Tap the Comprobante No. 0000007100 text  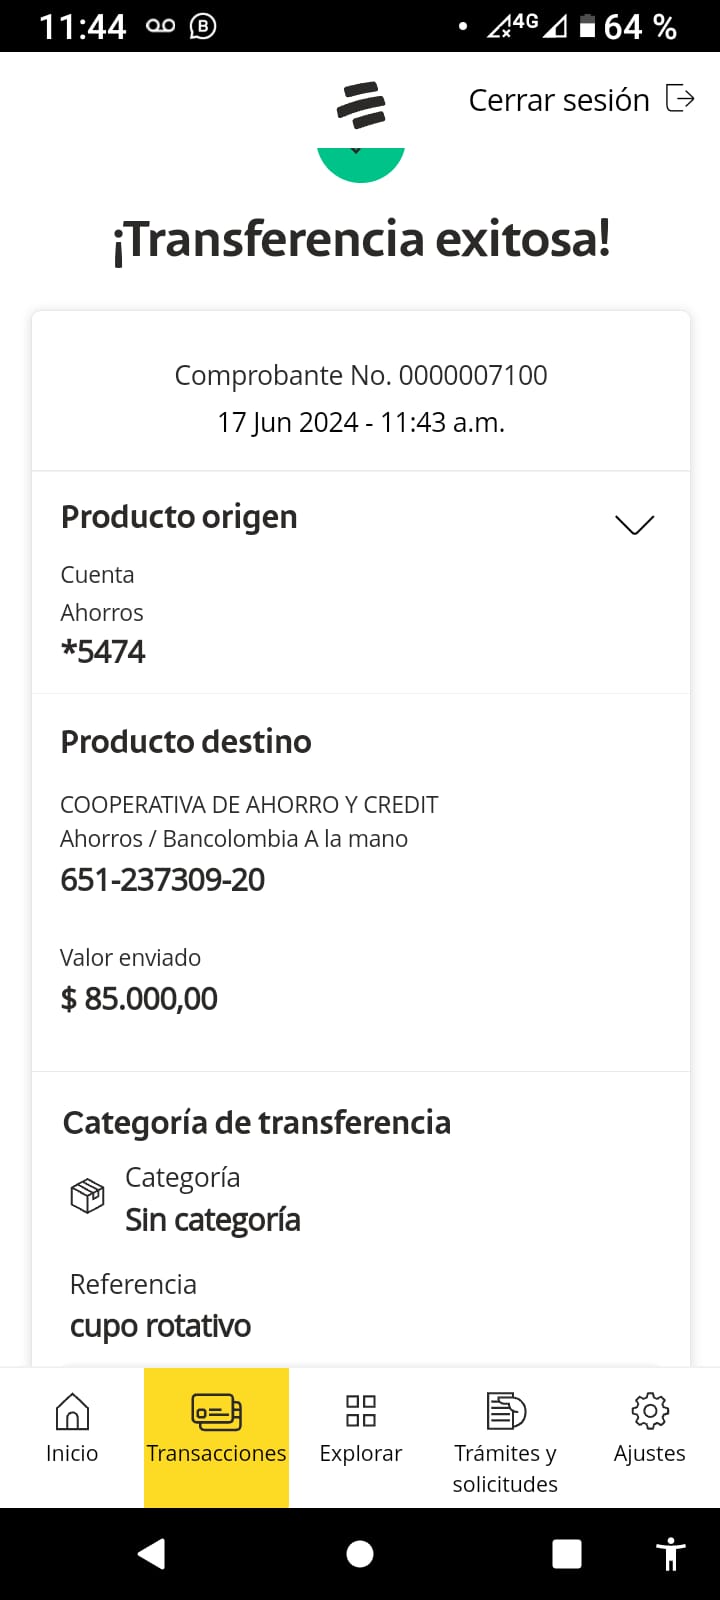(361, 375)
